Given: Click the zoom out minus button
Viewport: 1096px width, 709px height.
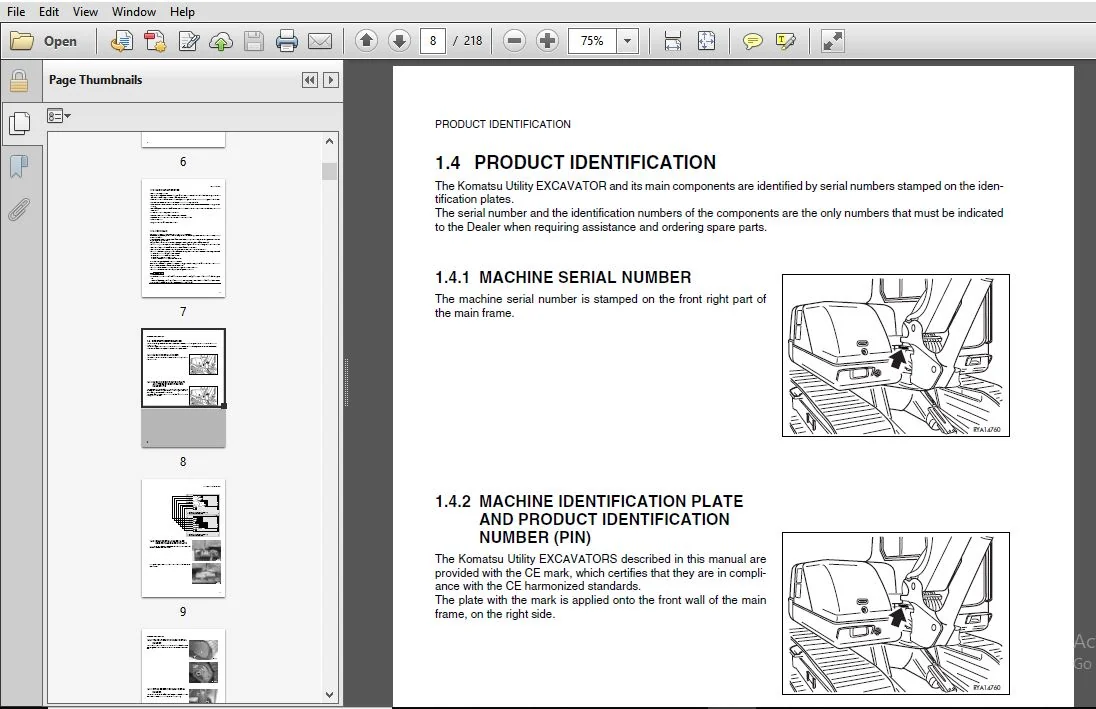Looking at the screenshot, I should pyautogui.click(x=514, y=41).
